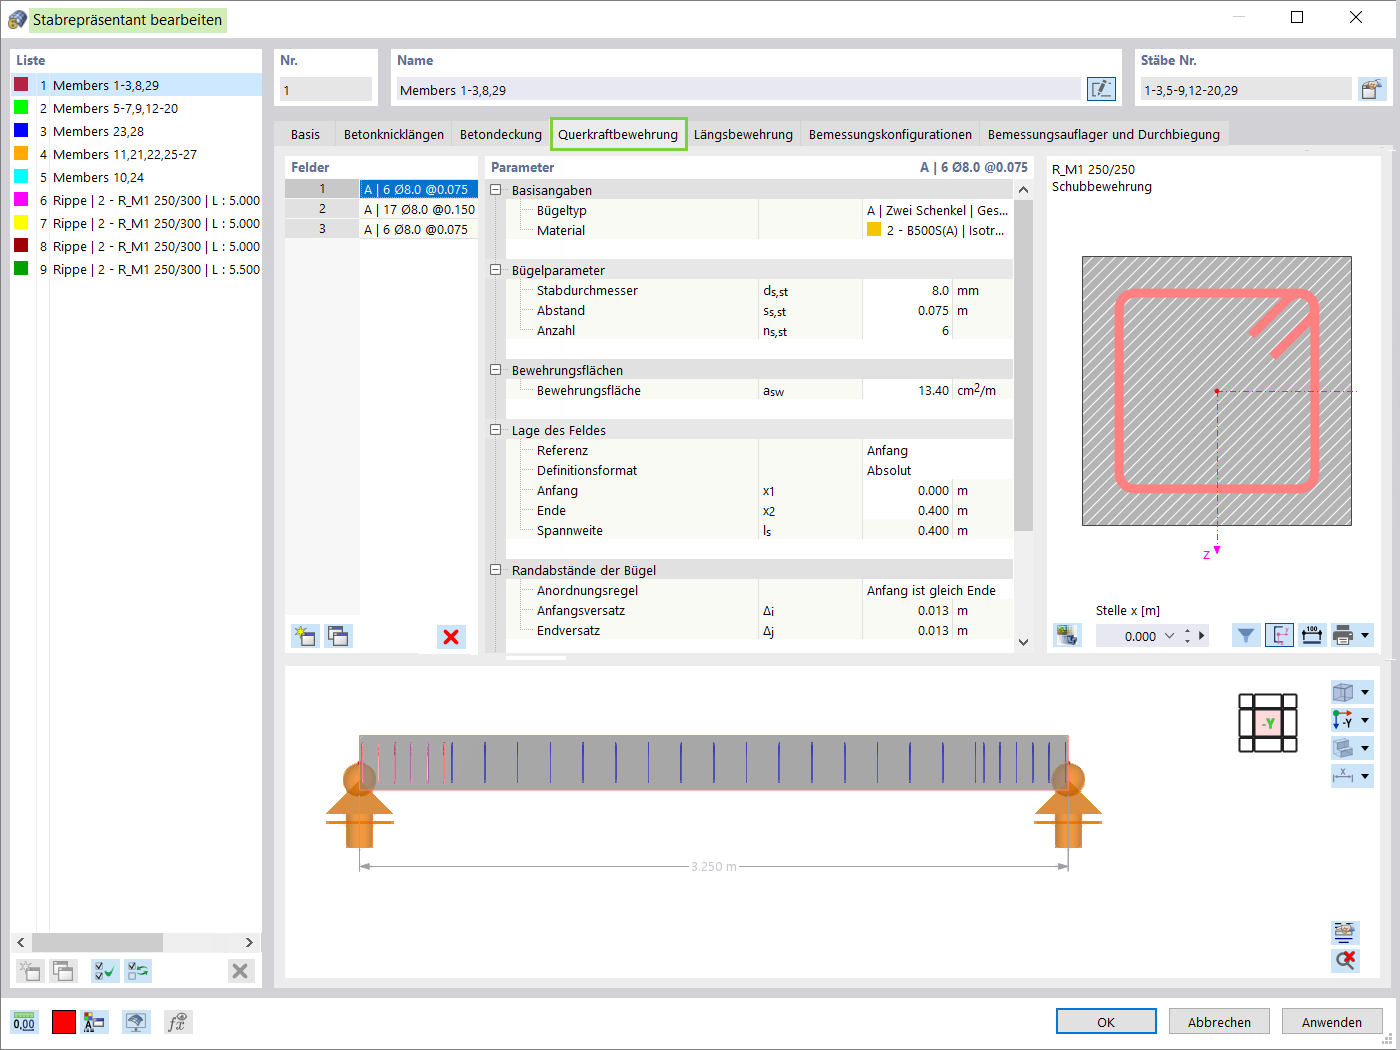Collapse the Randabstände der Bügel section
This screenshot has width=1400, height=1050.
pyautogui.click(x=495, y=569)
